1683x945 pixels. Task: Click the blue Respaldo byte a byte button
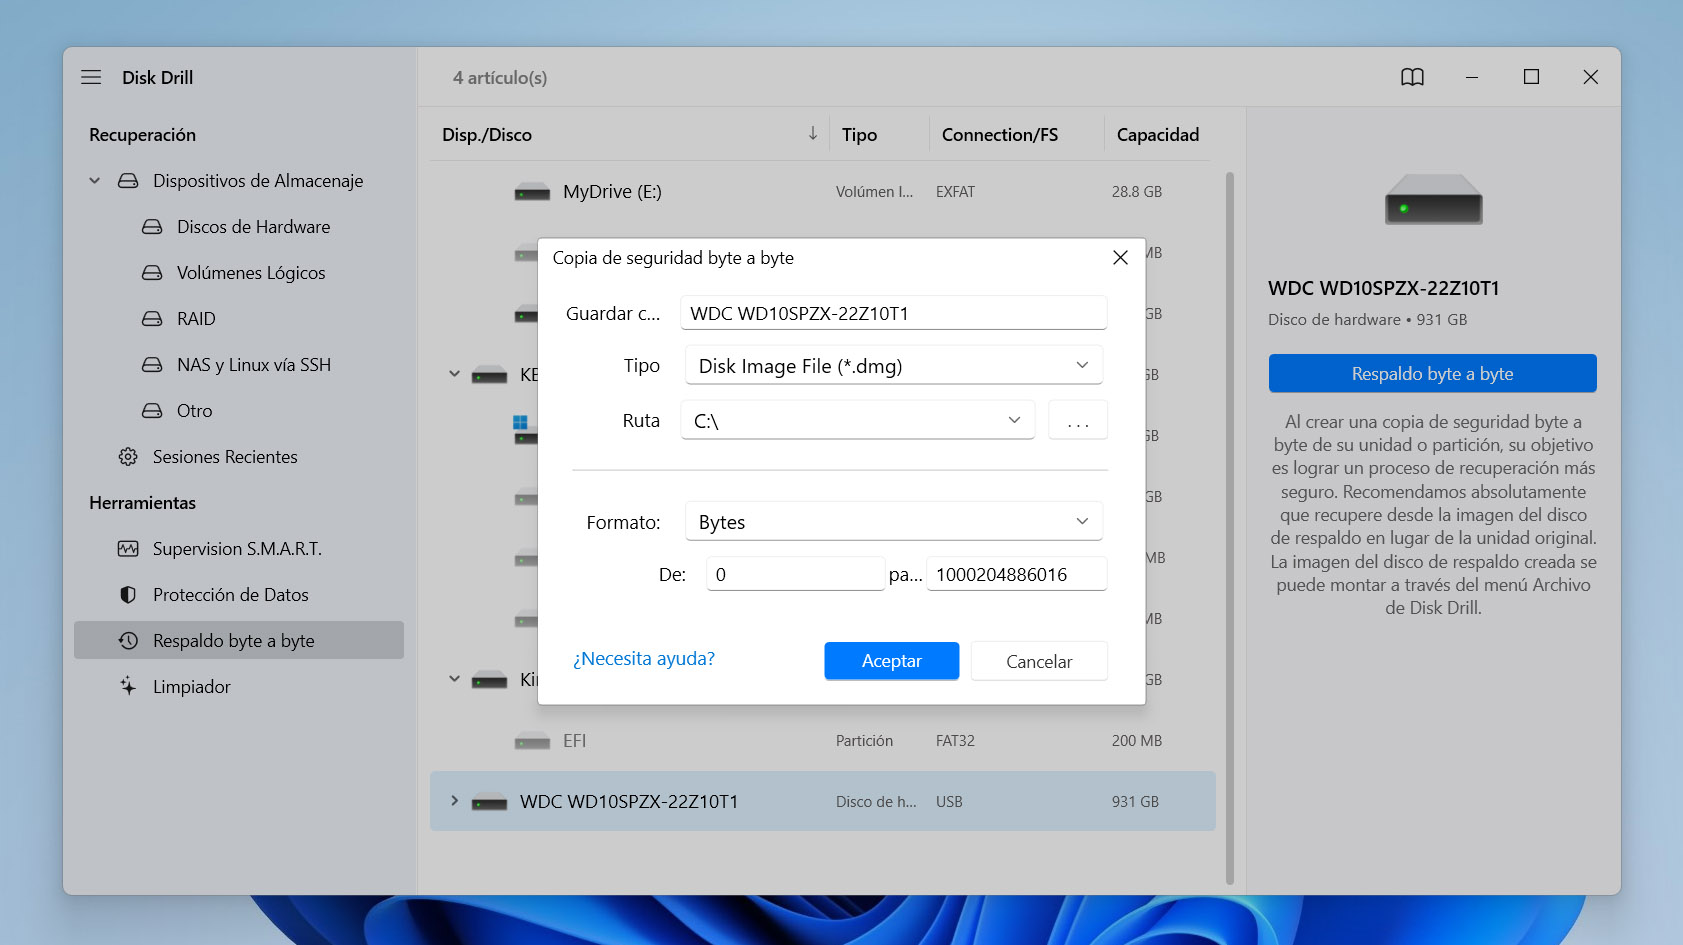[1432, 373]
